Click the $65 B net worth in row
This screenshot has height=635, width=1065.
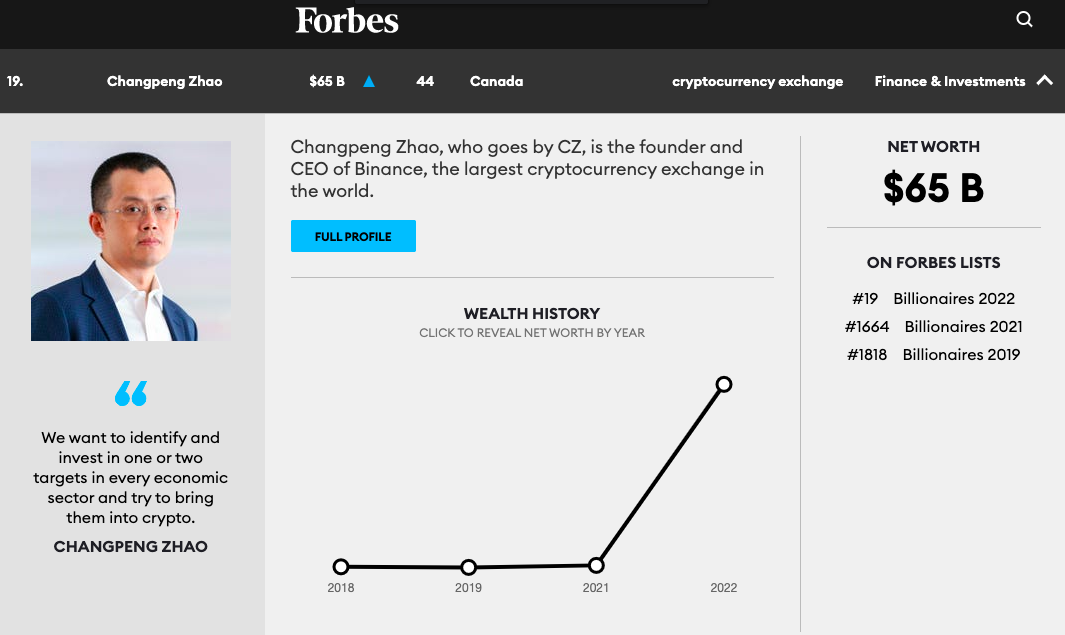click(x=327, y=81)
